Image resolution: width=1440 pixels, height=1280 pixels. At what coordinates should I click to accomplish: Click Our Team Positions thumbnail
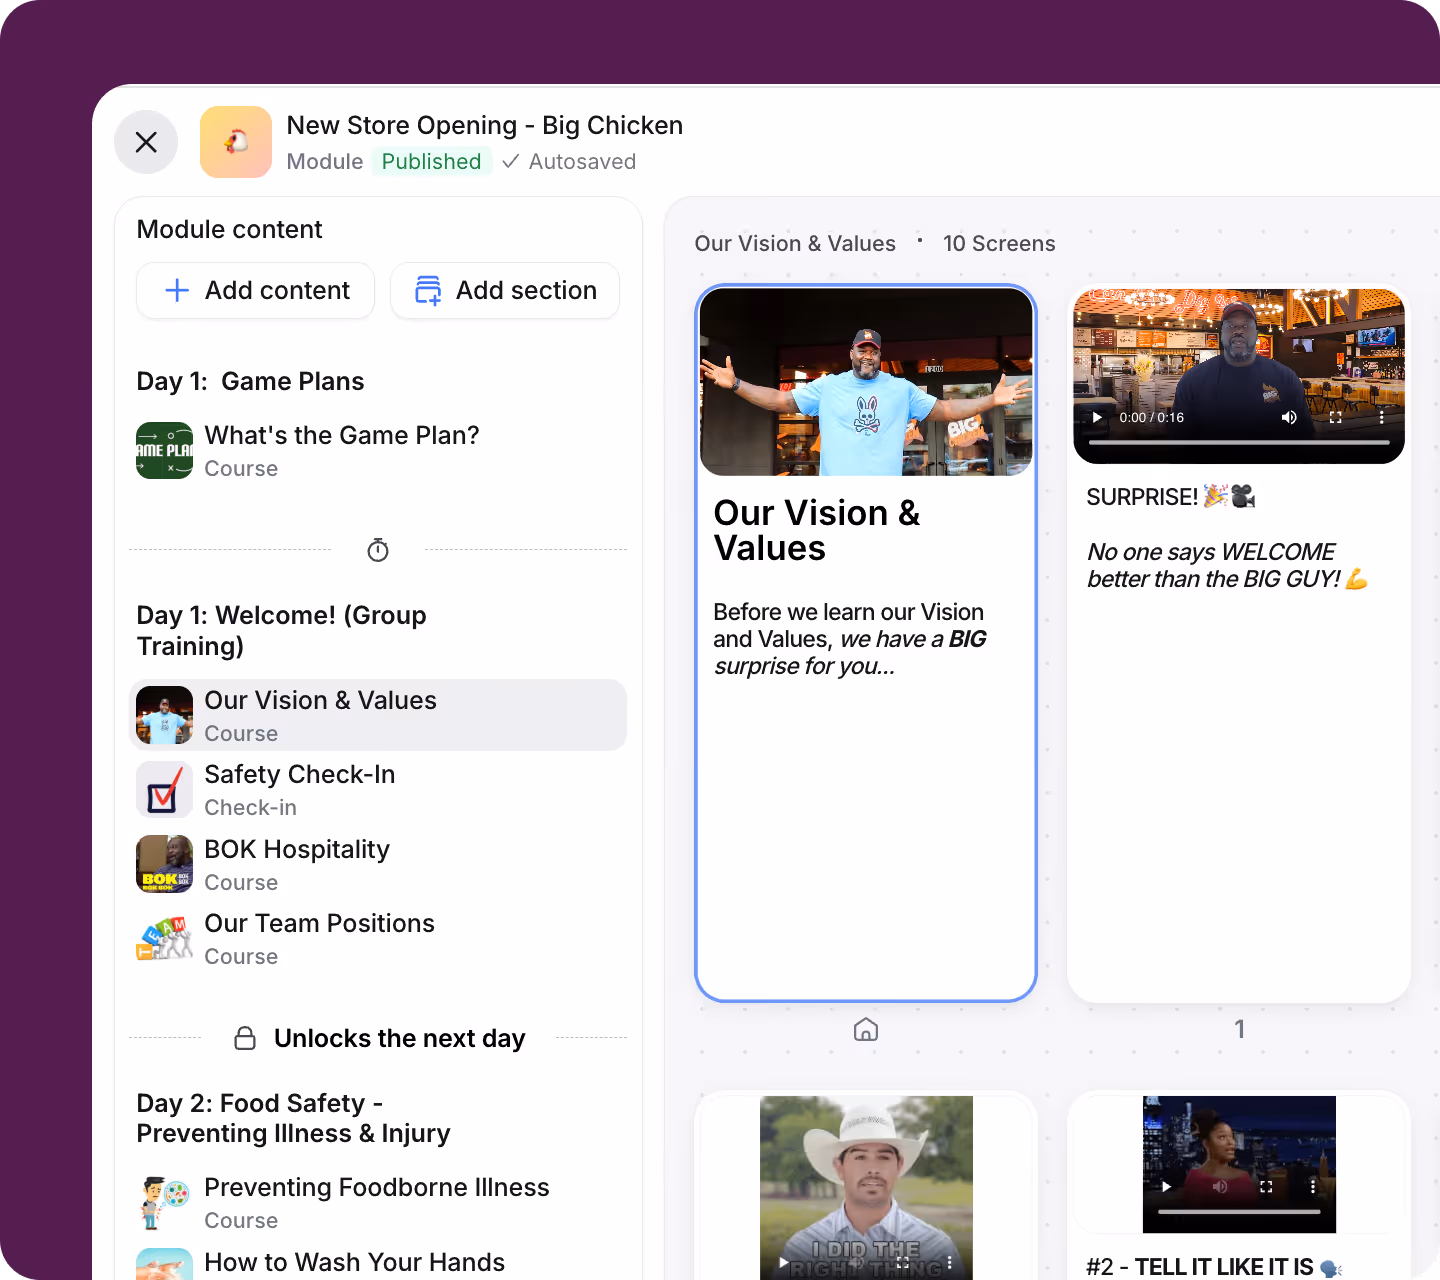[164, 939]
